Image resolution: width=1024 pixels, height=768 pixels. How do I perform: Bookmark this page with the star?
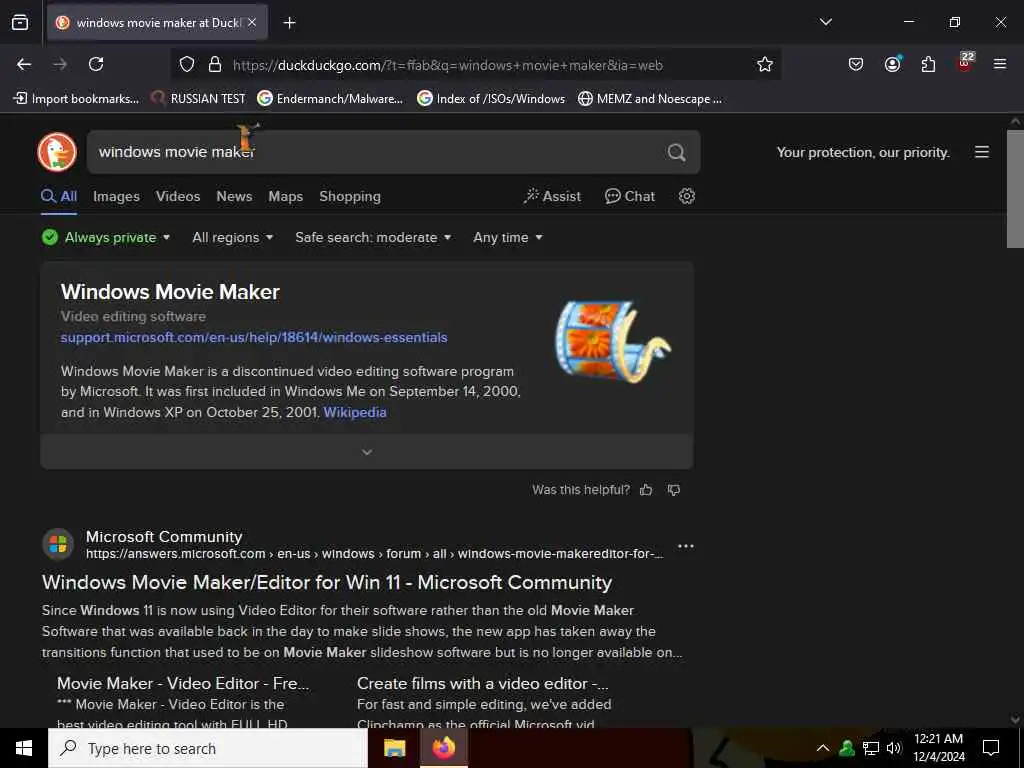tap(765, 64)
